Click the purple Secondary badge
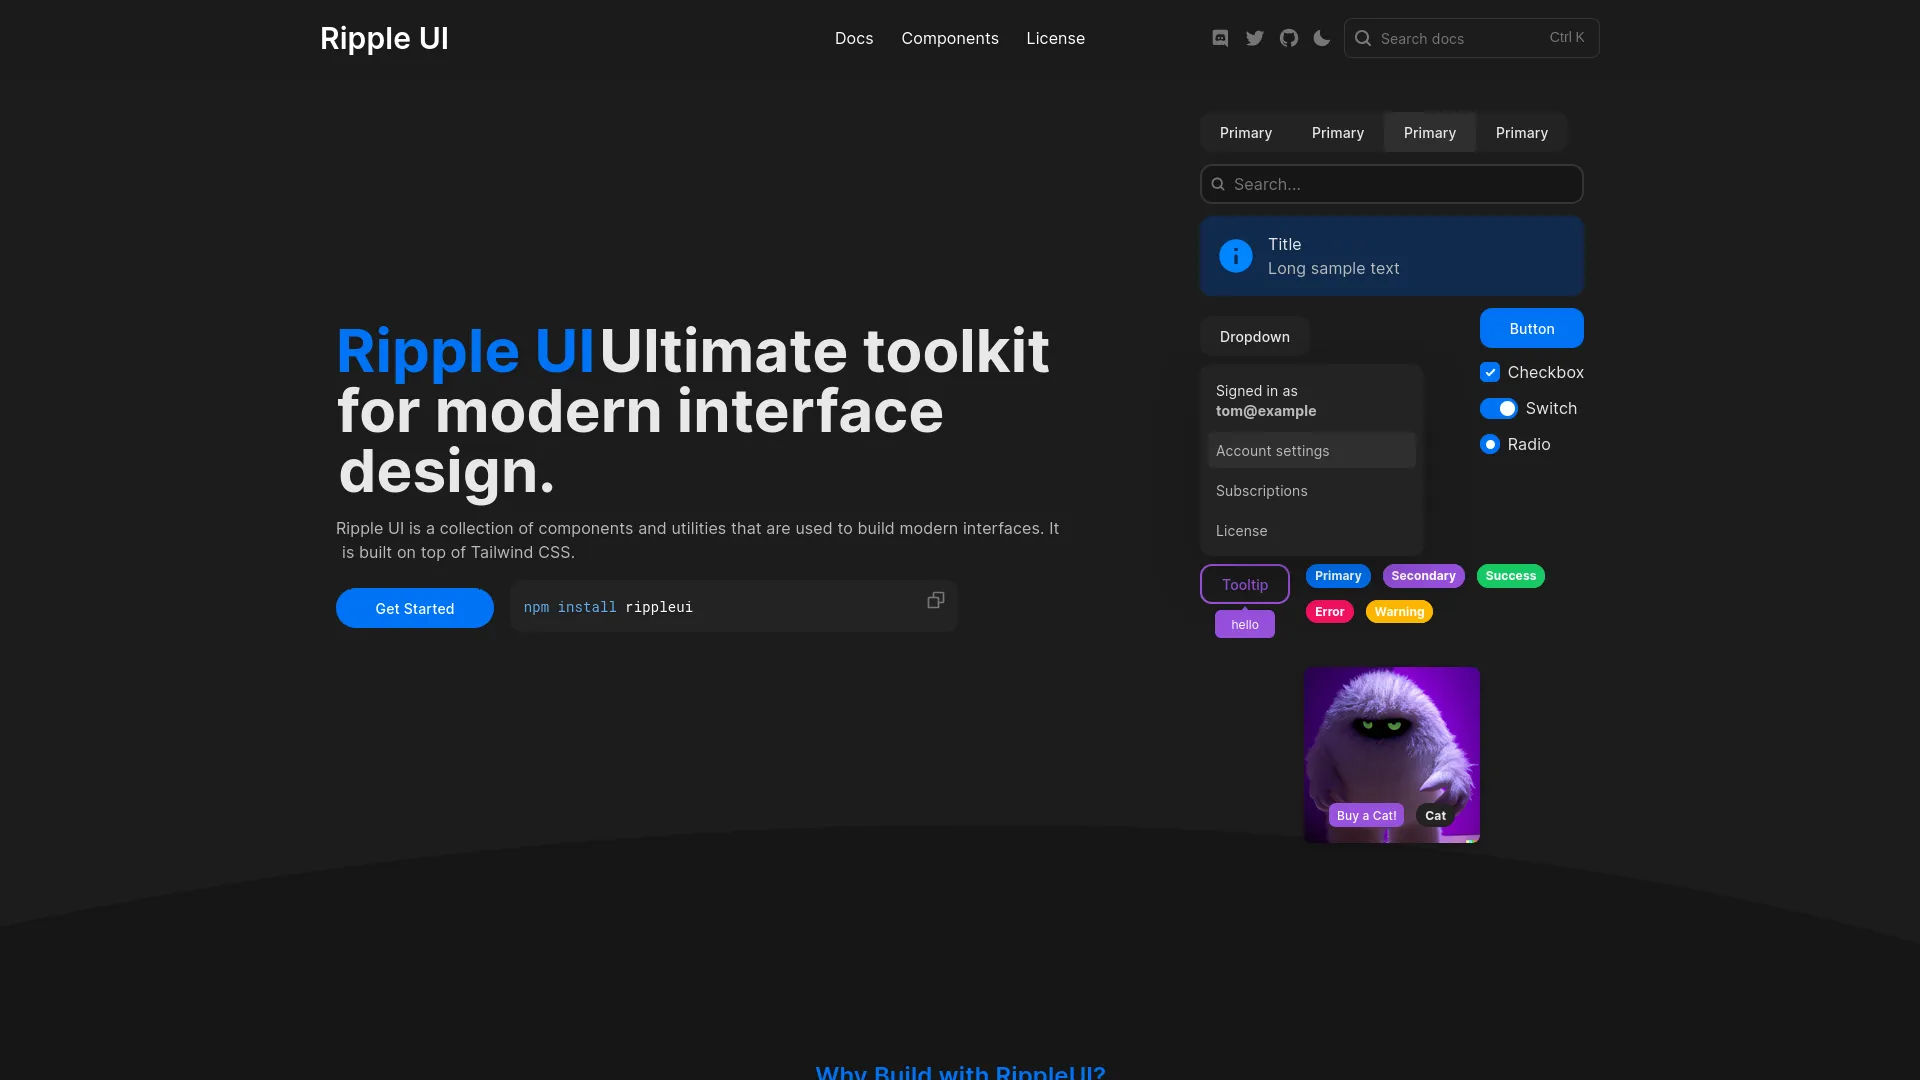 pyautogui.click(x=1423, y=576)
